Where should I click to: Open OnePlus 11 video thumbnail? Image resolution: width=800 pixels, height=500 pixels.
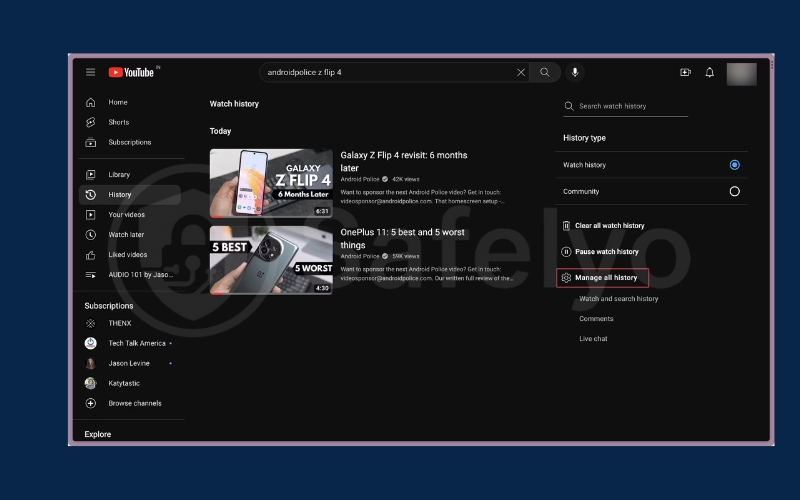[x=271, y=260]
